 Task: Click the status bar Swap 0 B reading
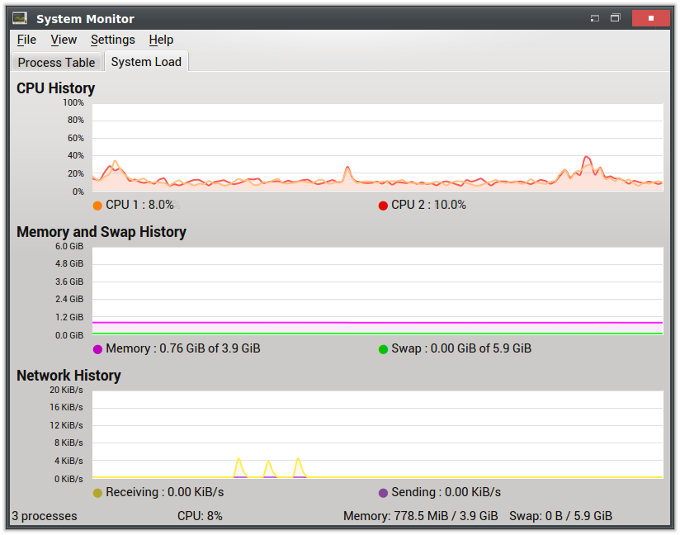tap(560, 516)
